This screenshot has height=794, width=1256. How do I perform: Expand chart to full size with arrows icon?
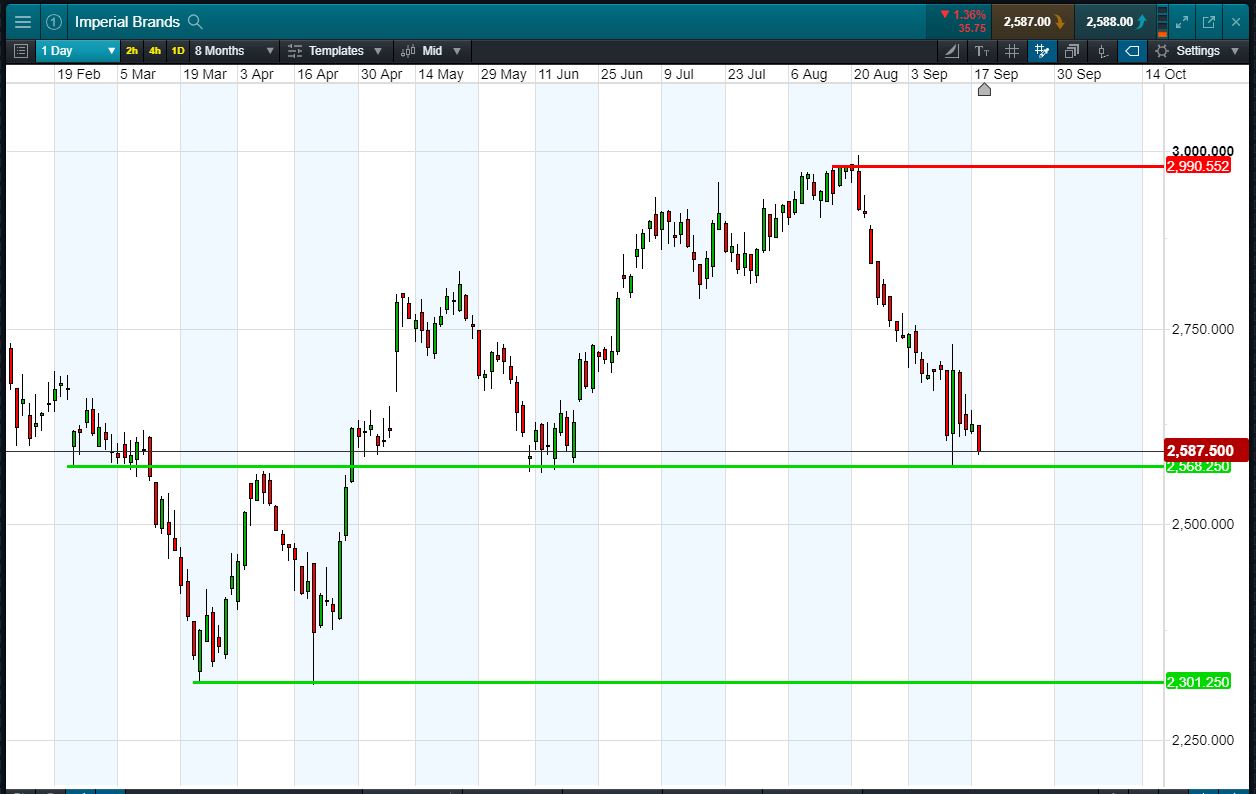[1181, 21]
